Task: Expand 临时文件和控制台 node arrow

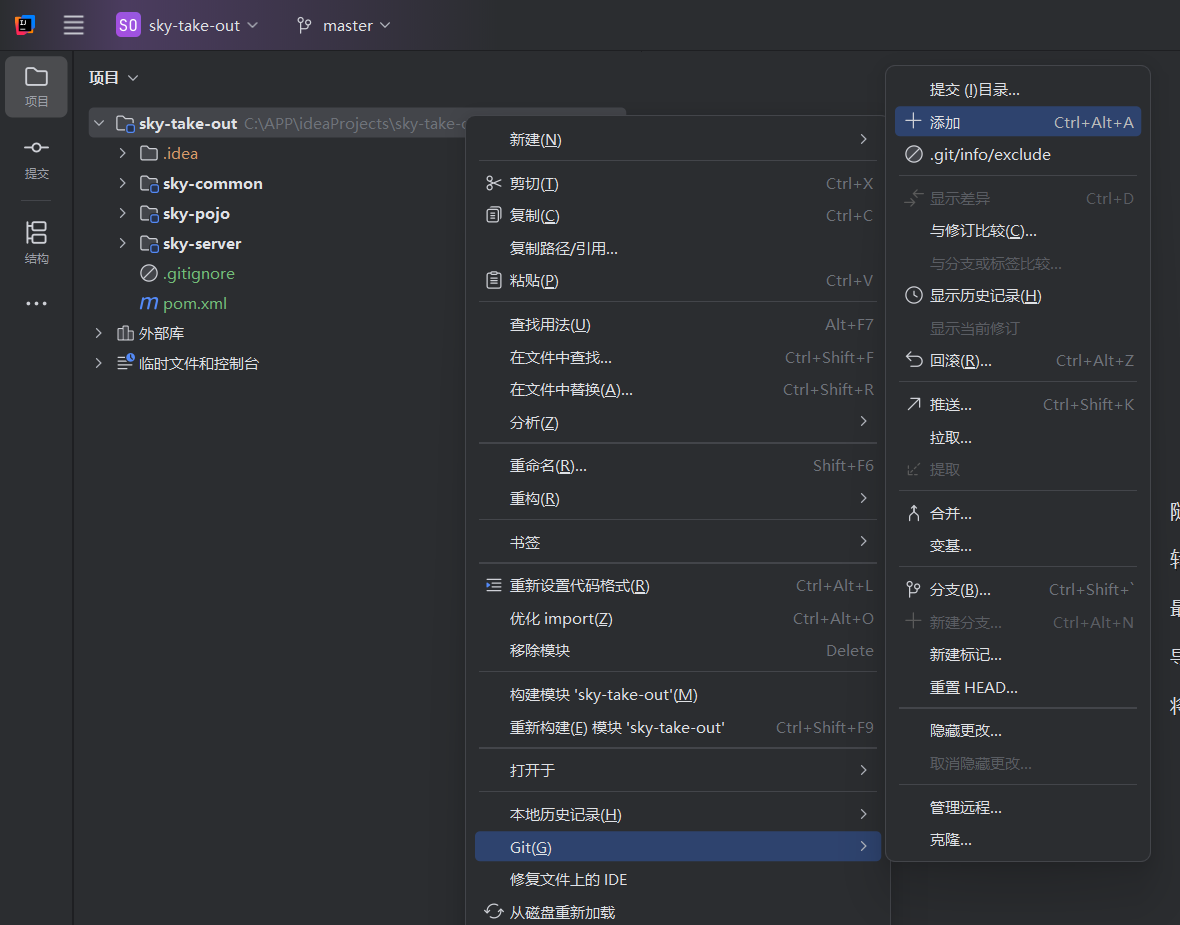Action: coord(99,364)
